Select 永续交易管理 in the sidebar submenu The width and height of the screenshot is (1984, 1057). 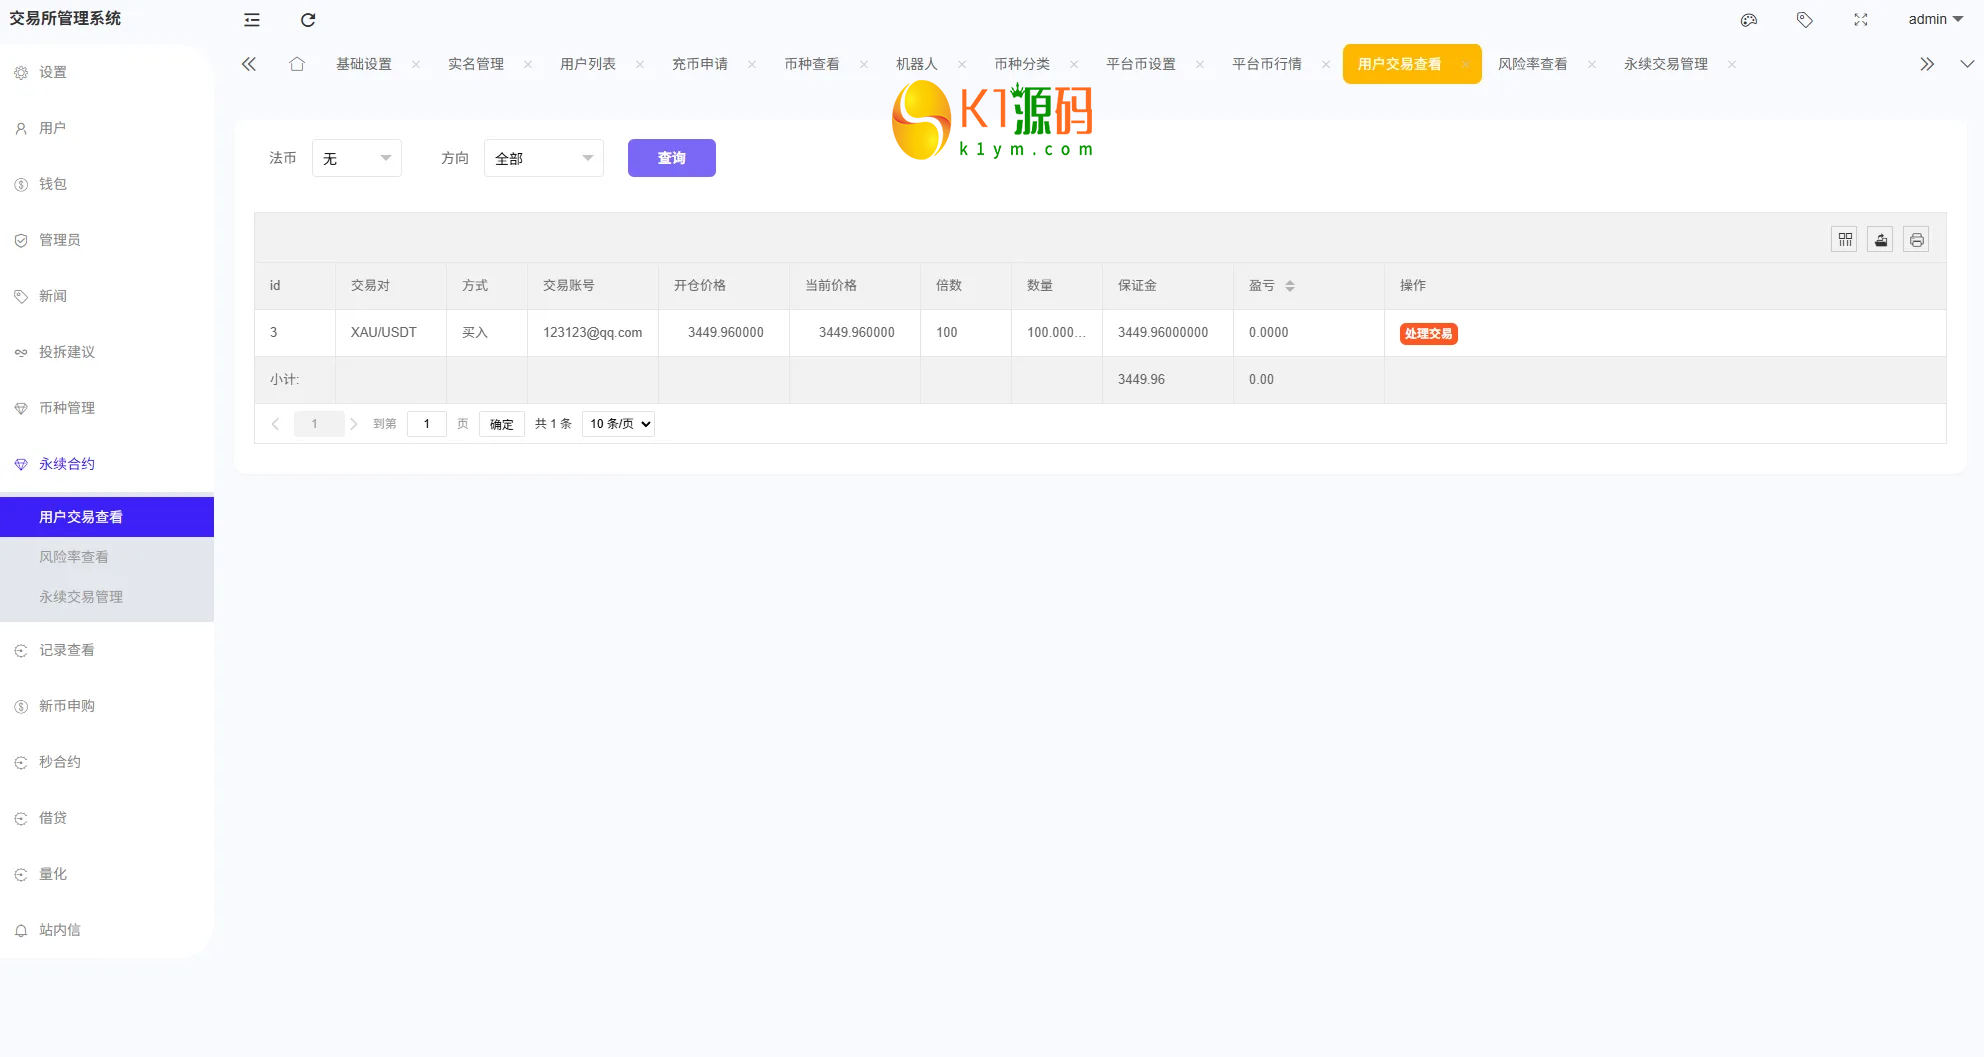point(107,597)
